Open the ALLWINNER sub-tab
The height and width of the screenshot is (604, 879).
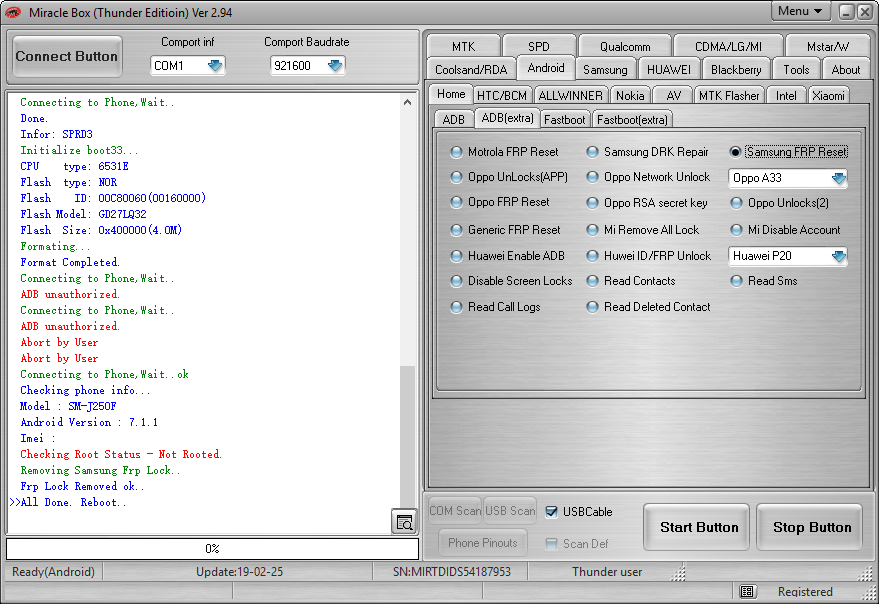click(570, 96)
